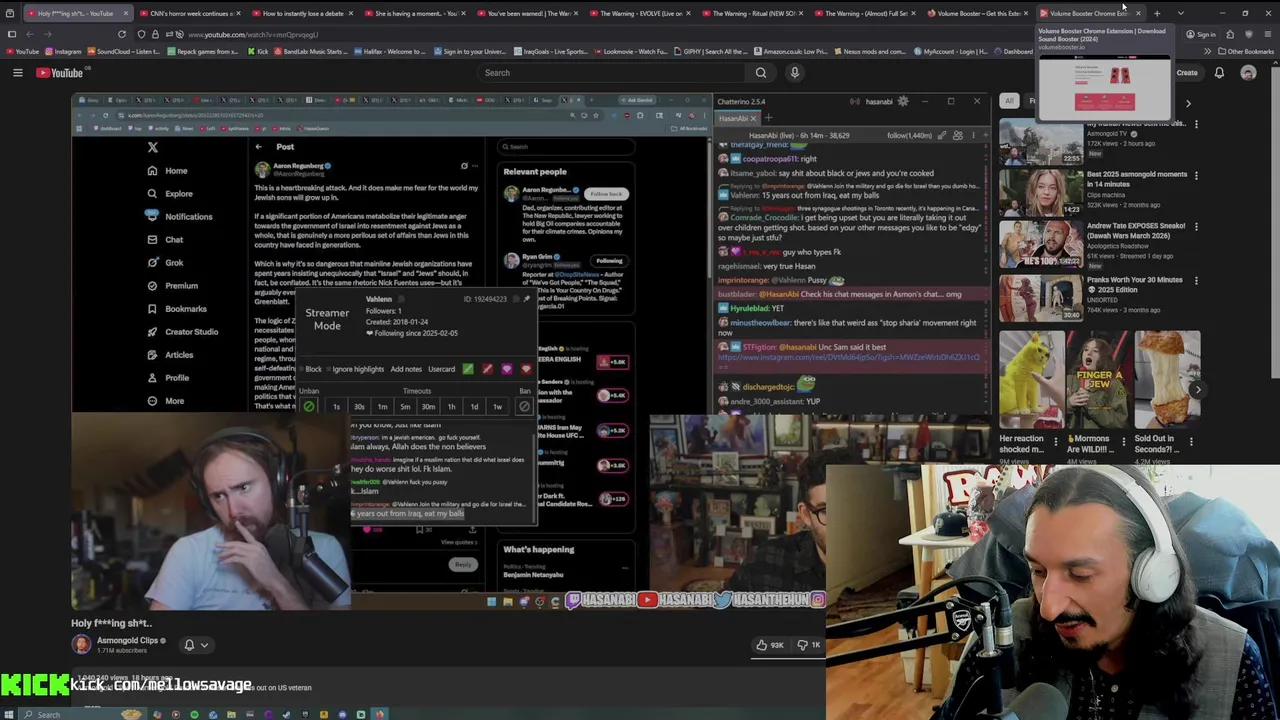Image resolution: width=1280 pixels, height=720 pixels.
Task: Open the browser extensions icon
Action: 1230,34
